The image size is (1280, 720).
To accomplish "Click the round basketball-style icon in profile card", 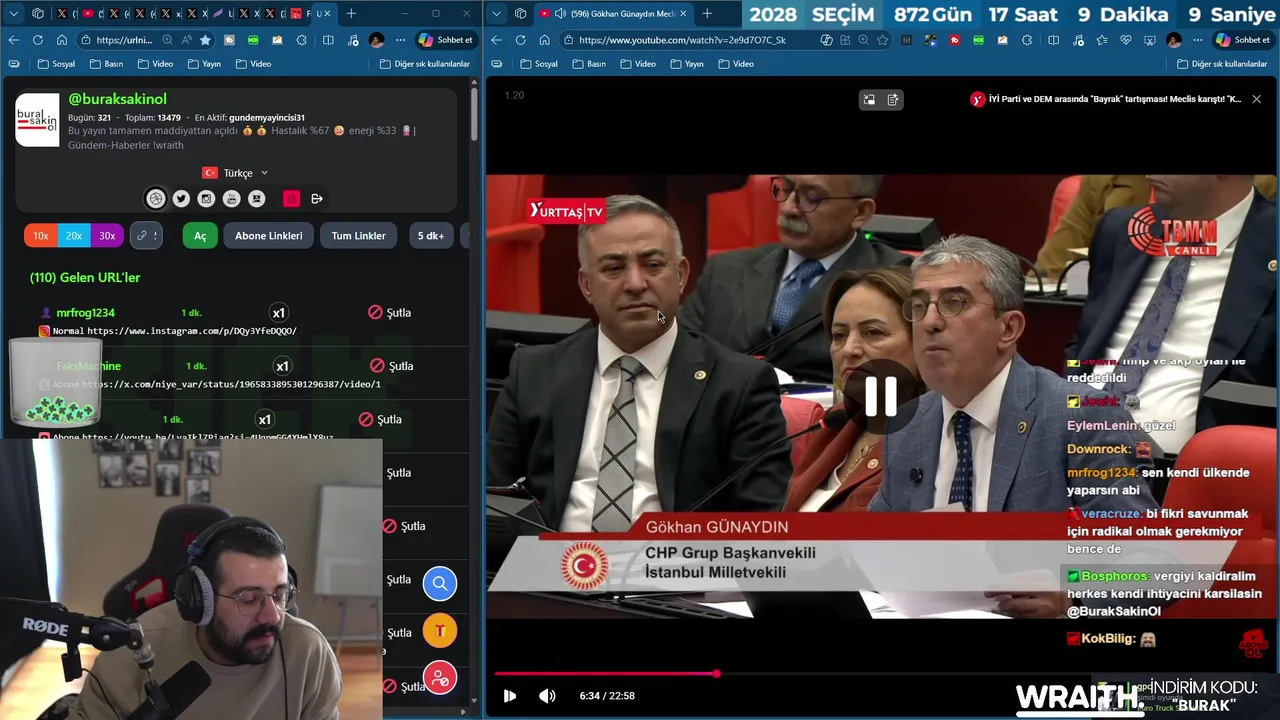I will pyautogui.click(x=155, y=199).
